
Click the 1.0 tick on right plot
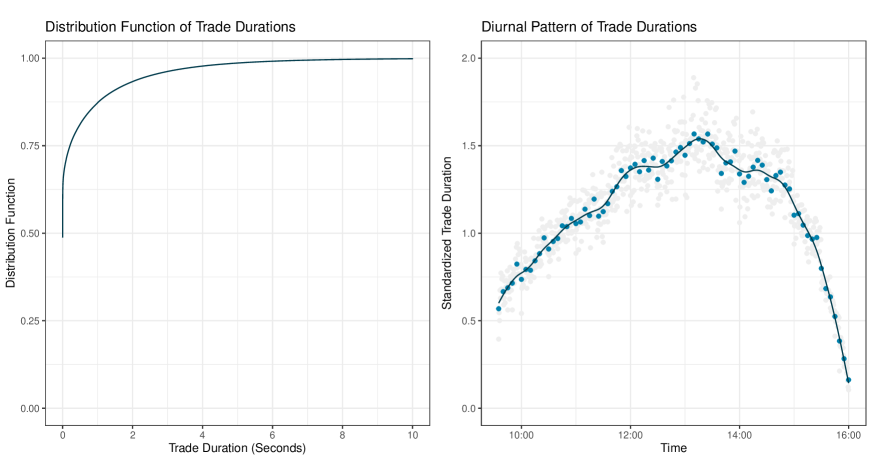(x=469, y=234)
